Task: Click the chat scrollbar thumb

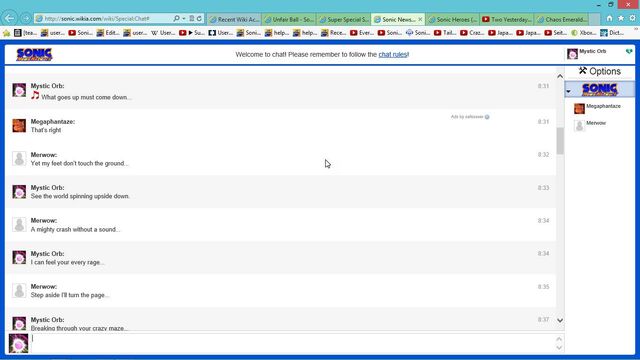Action: coord(560,141)
